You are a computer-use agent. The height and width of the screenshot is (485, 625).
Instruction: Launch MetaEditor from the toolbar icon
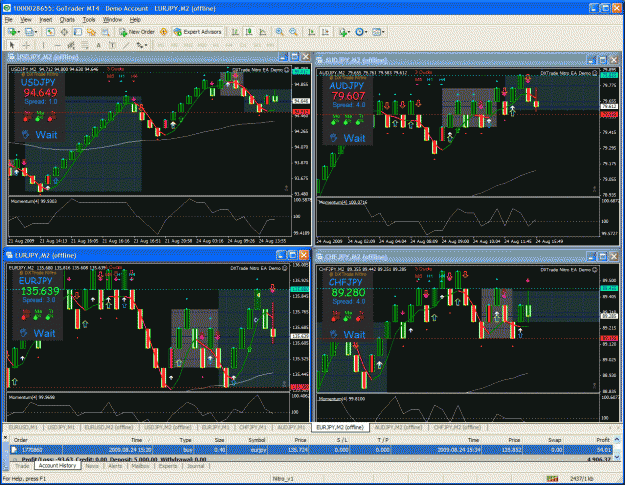pos(163,32)
